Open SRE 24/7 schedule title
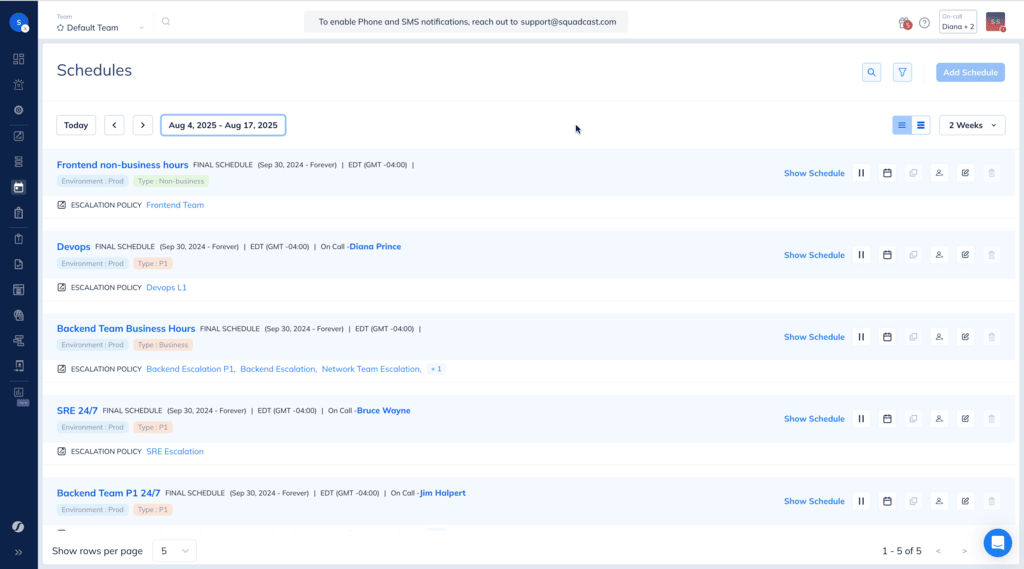This screenshot has width=1024, height=569. 77,411
